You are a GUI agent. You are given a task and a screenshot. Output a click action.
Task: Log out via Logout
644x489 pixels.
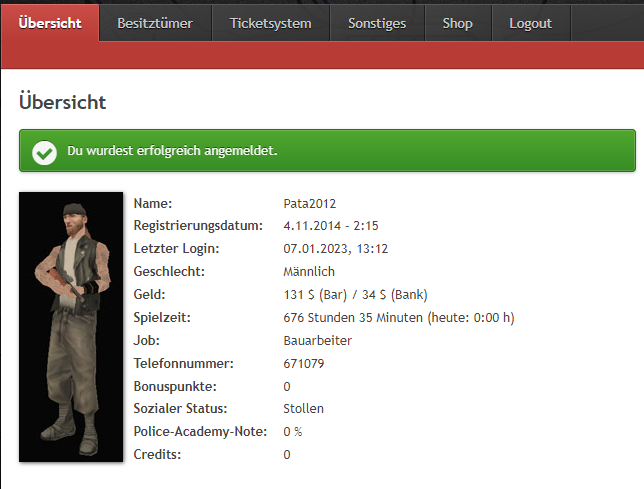pyautogui.click(x=531, y=23)
